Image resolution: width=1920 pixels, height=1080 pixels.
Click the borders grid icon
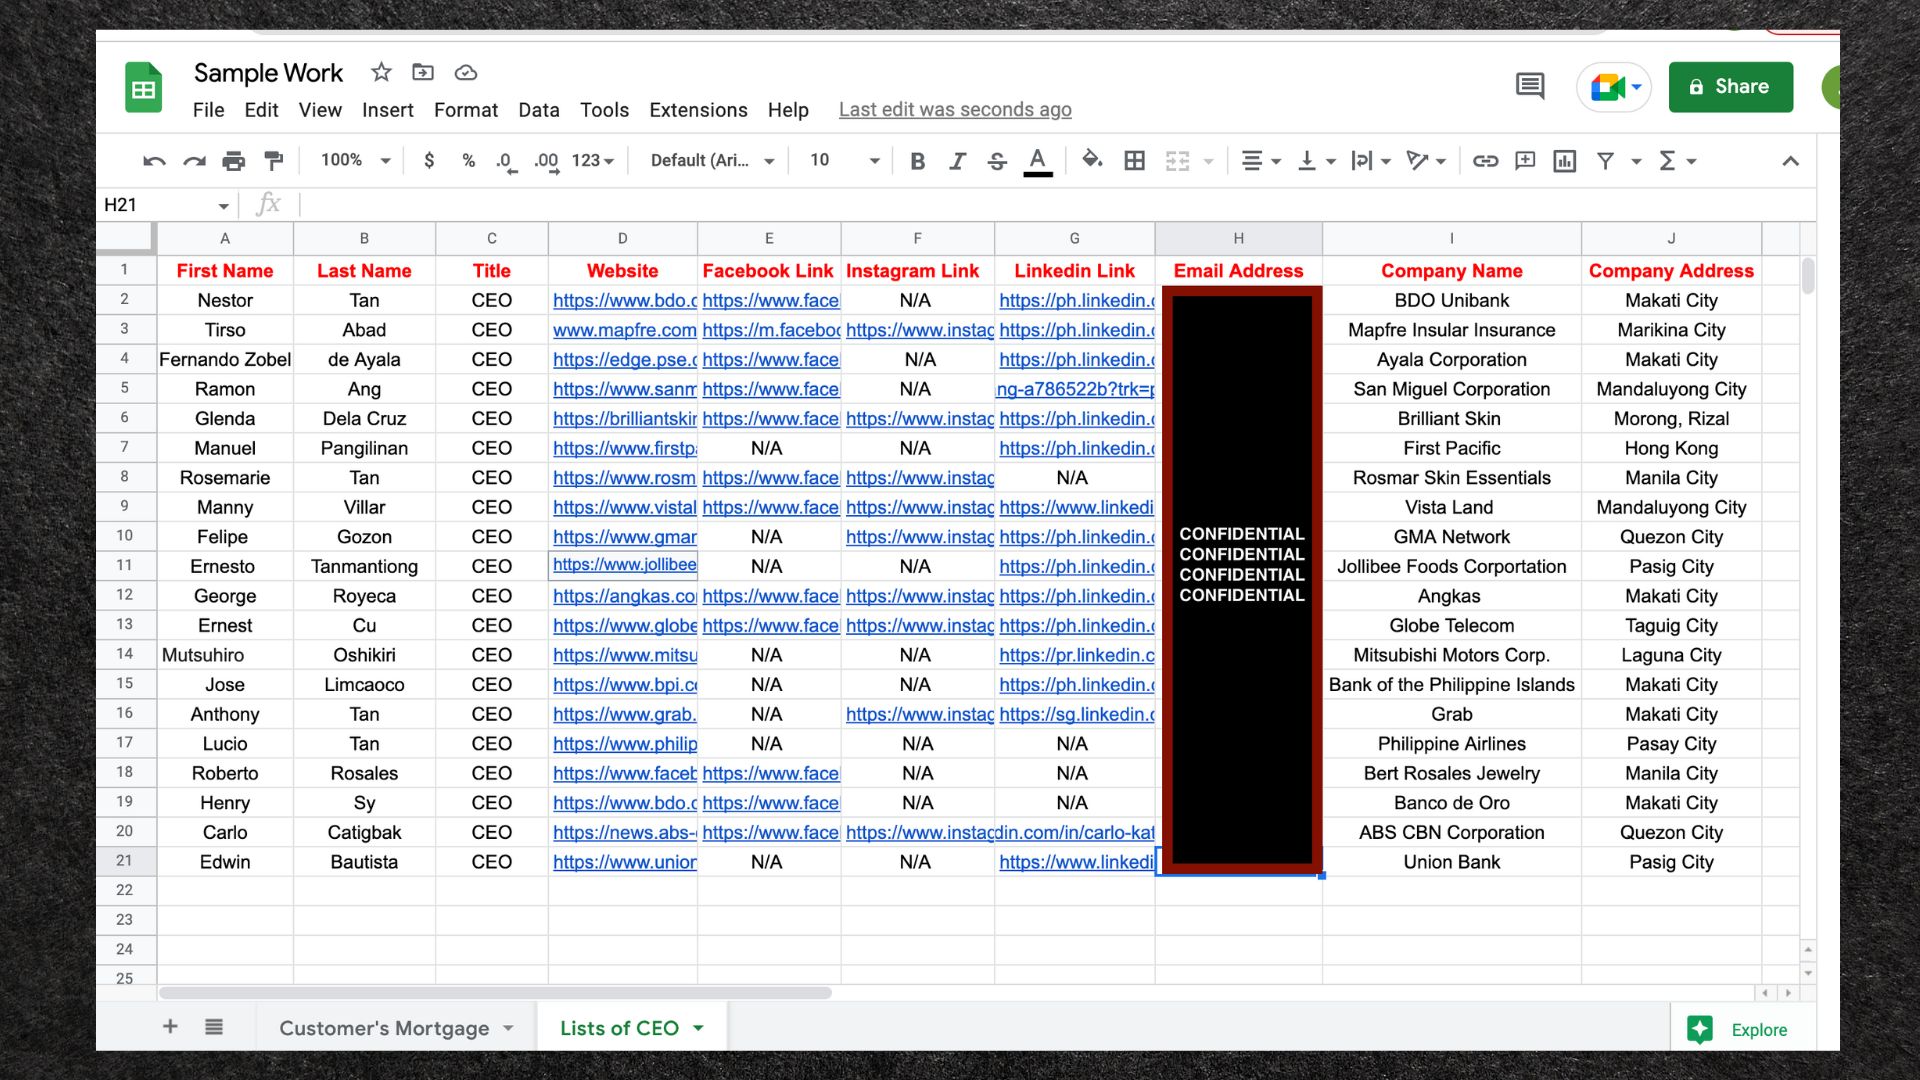[1134, 161]
